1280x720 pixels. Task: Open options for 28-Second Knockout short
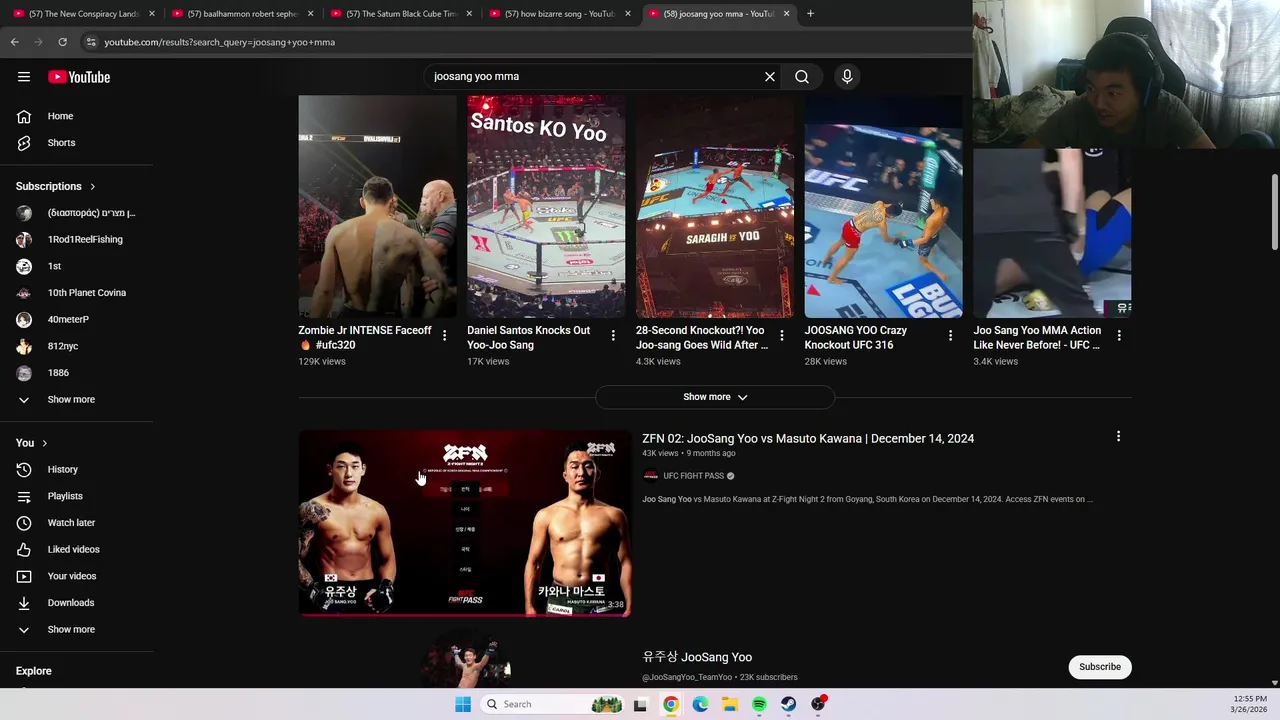tap(782, 336)
